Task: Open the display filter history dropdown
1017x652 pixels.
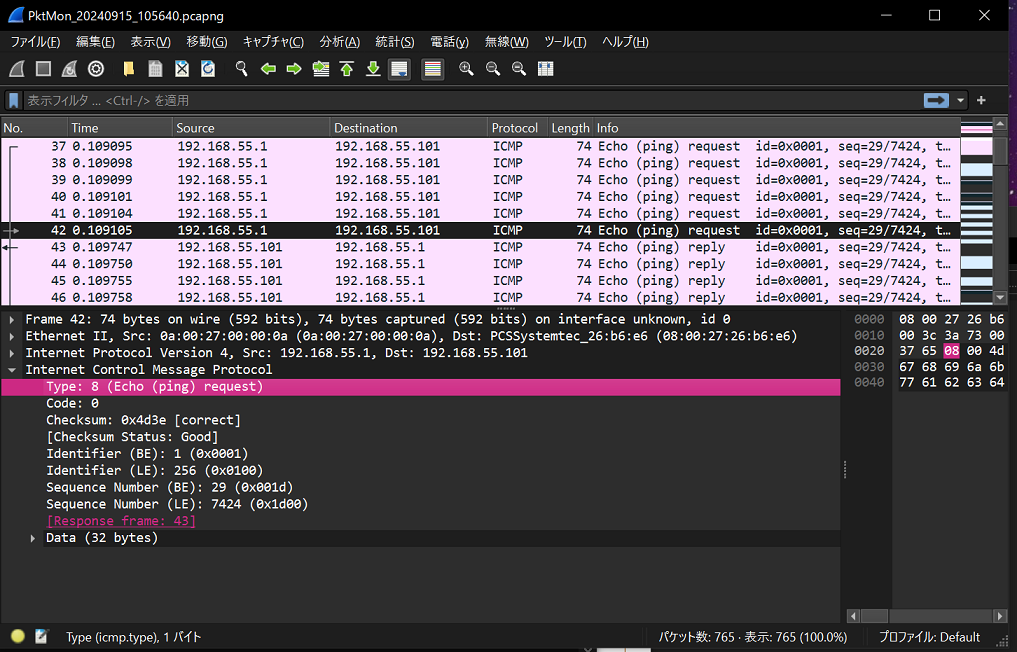Action: pos(961,101)
